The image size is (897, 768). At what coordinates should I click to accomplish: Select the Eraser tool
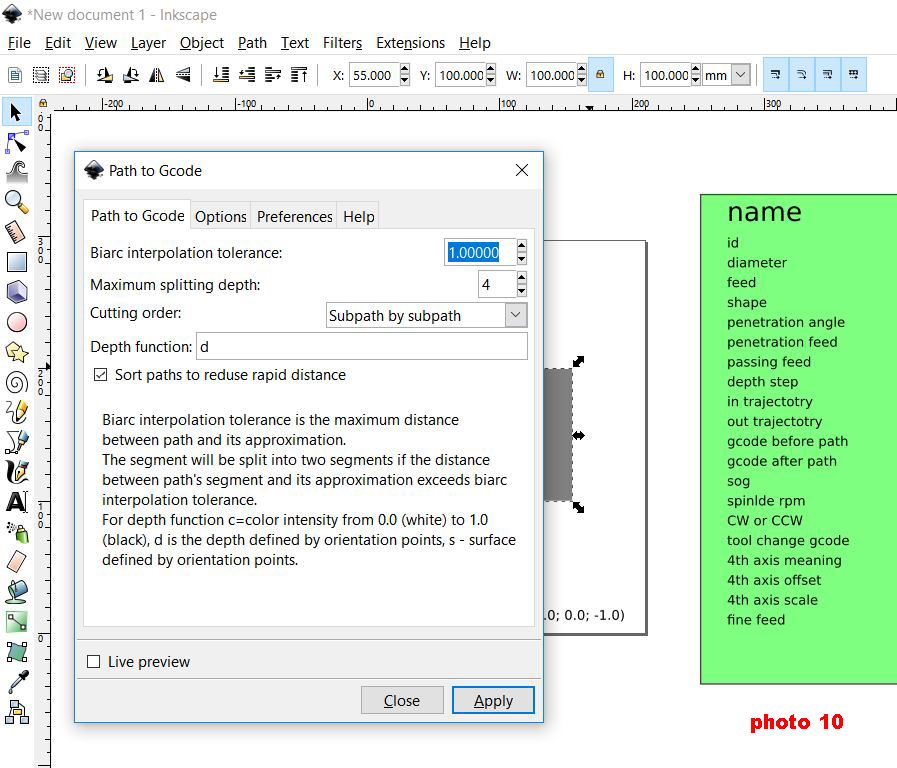(x=17, y=562)
